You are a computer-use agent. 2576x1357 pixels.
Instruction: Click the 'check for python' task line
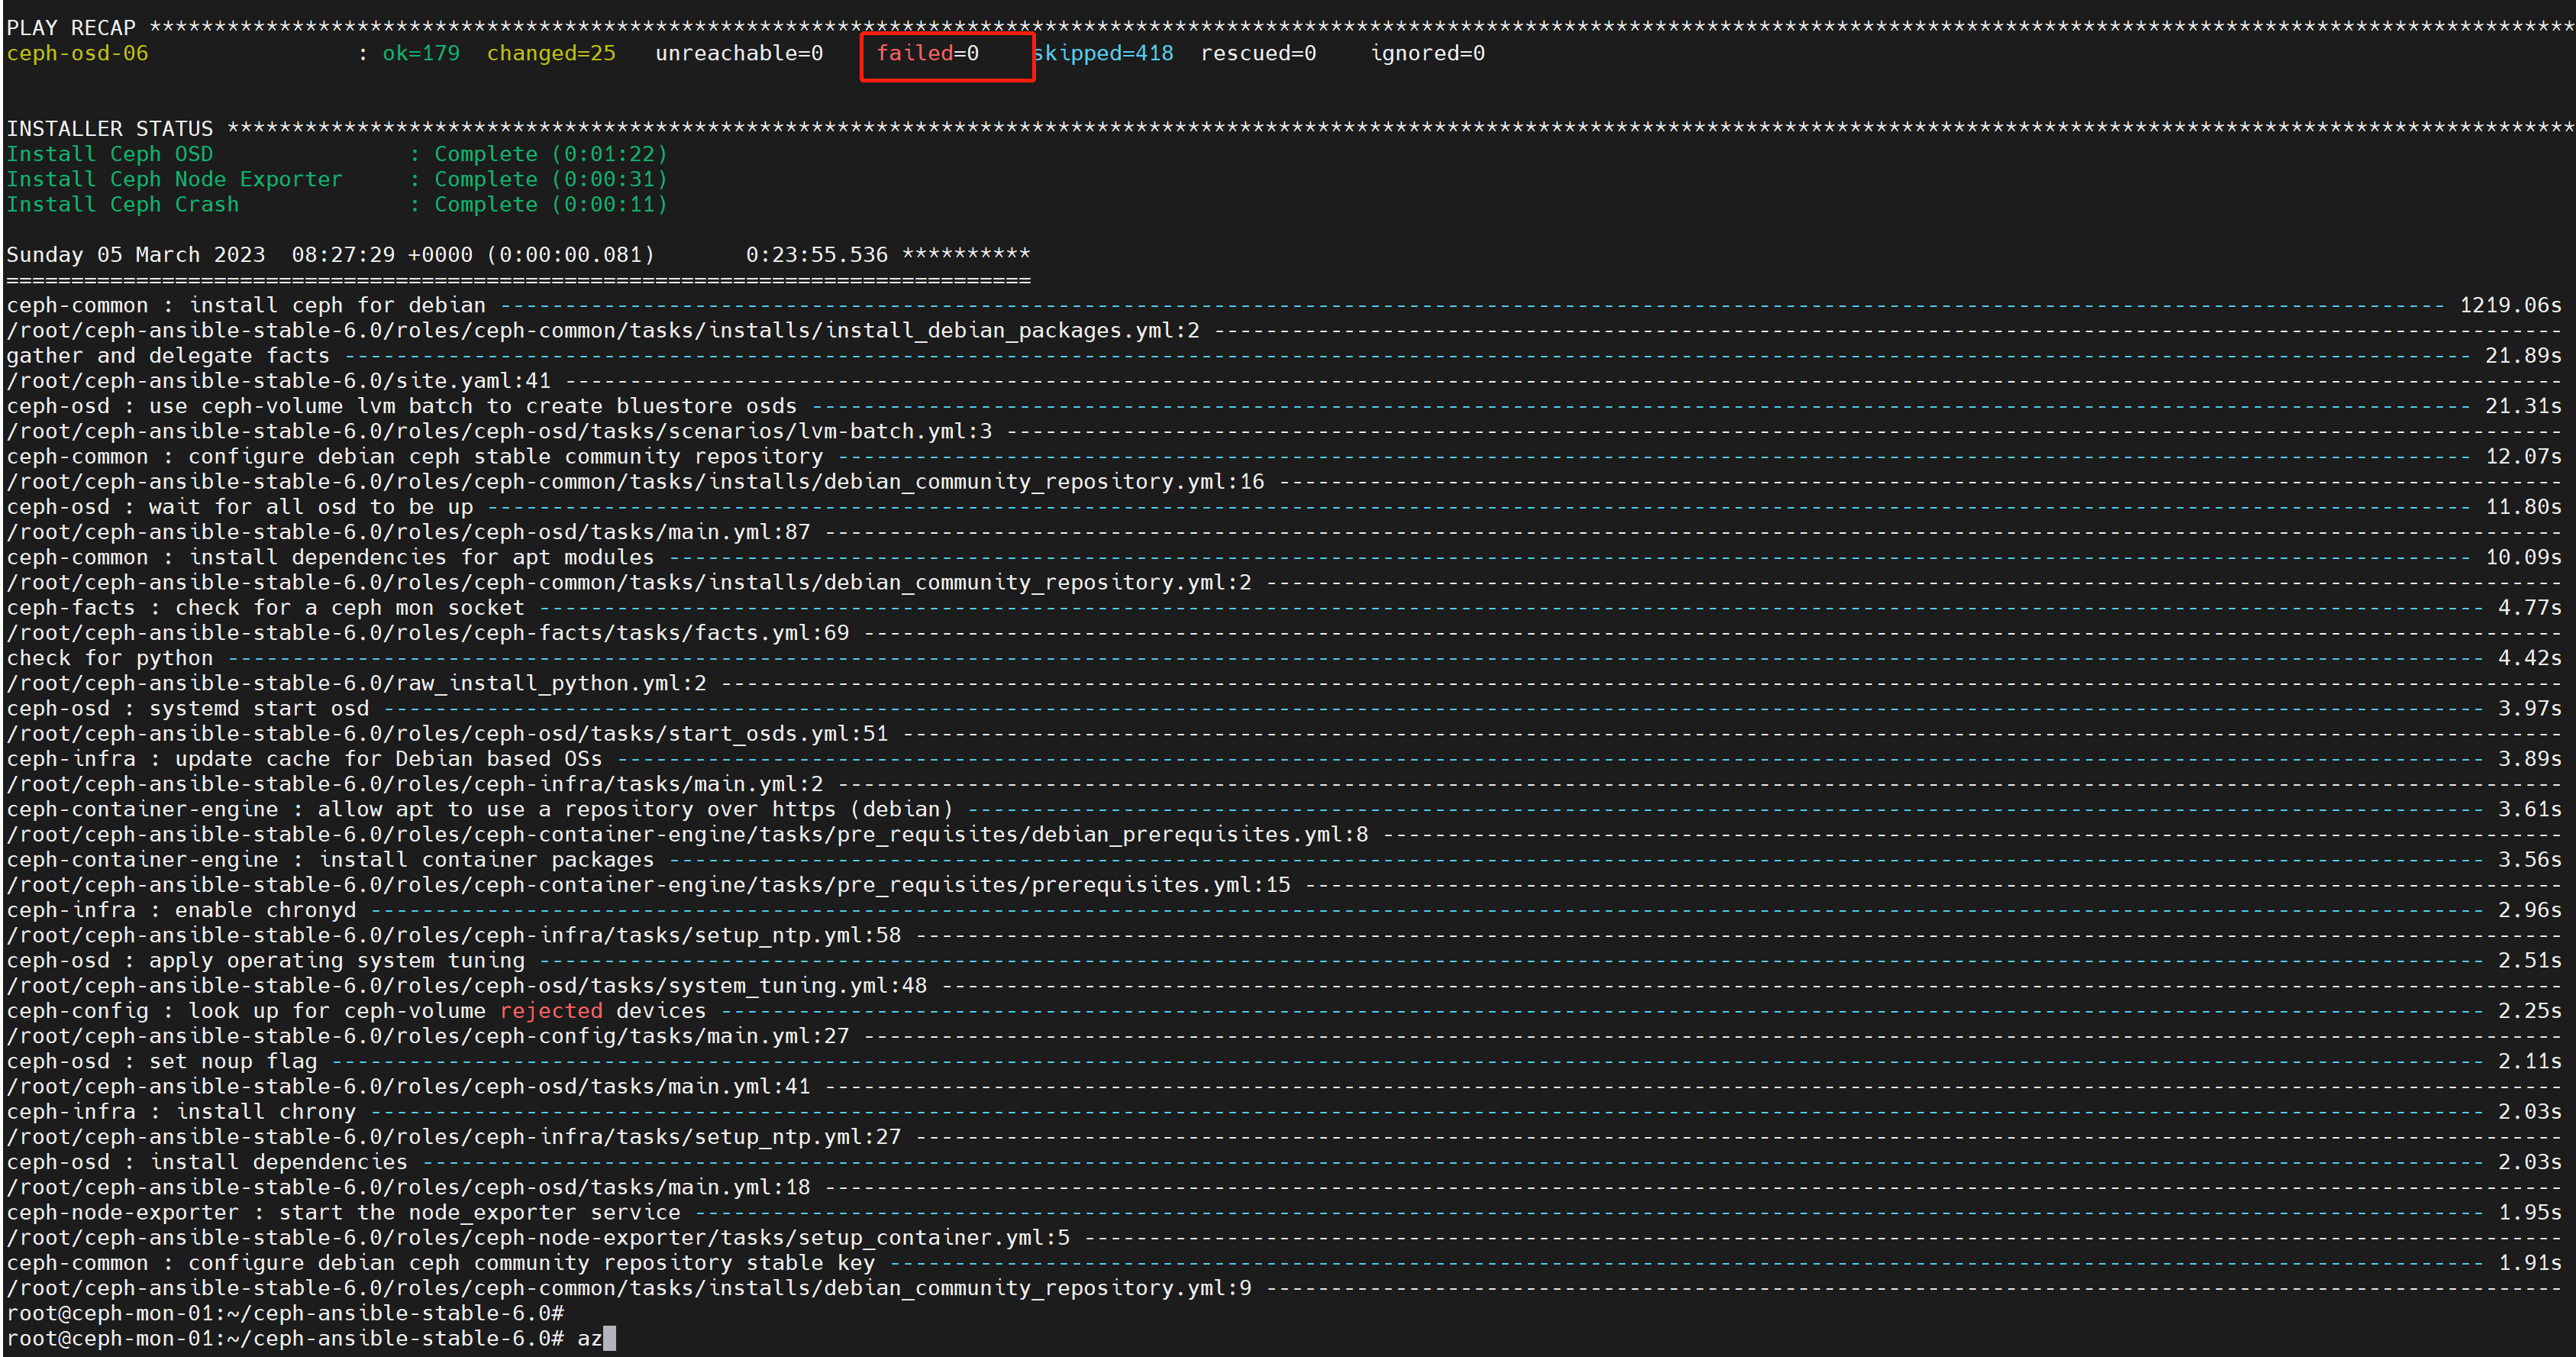(x=110, y=658)
